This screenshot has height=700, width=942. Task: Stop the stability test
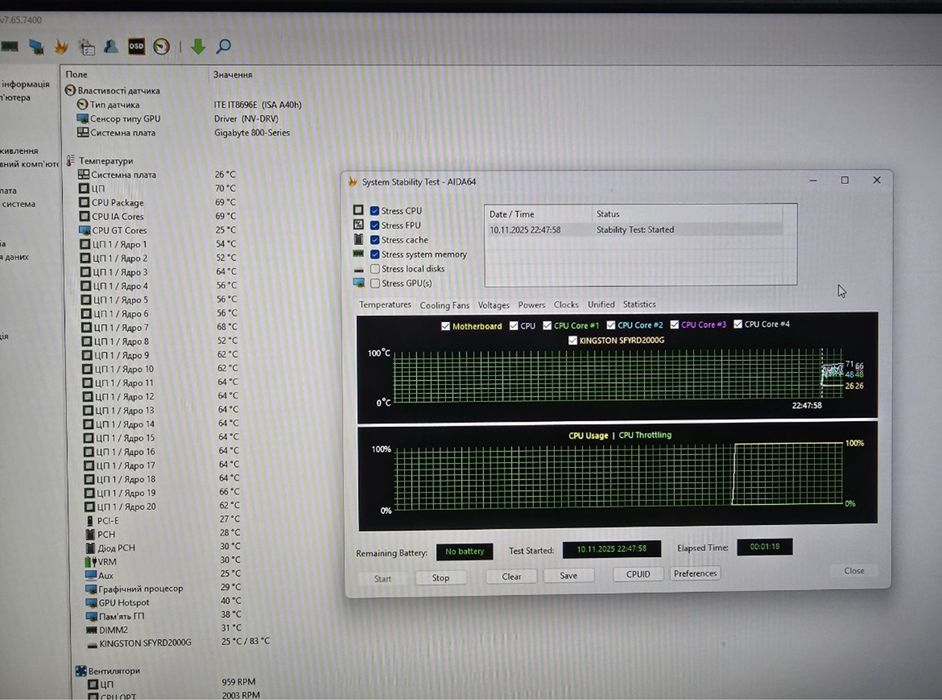[x=440, y=577]
